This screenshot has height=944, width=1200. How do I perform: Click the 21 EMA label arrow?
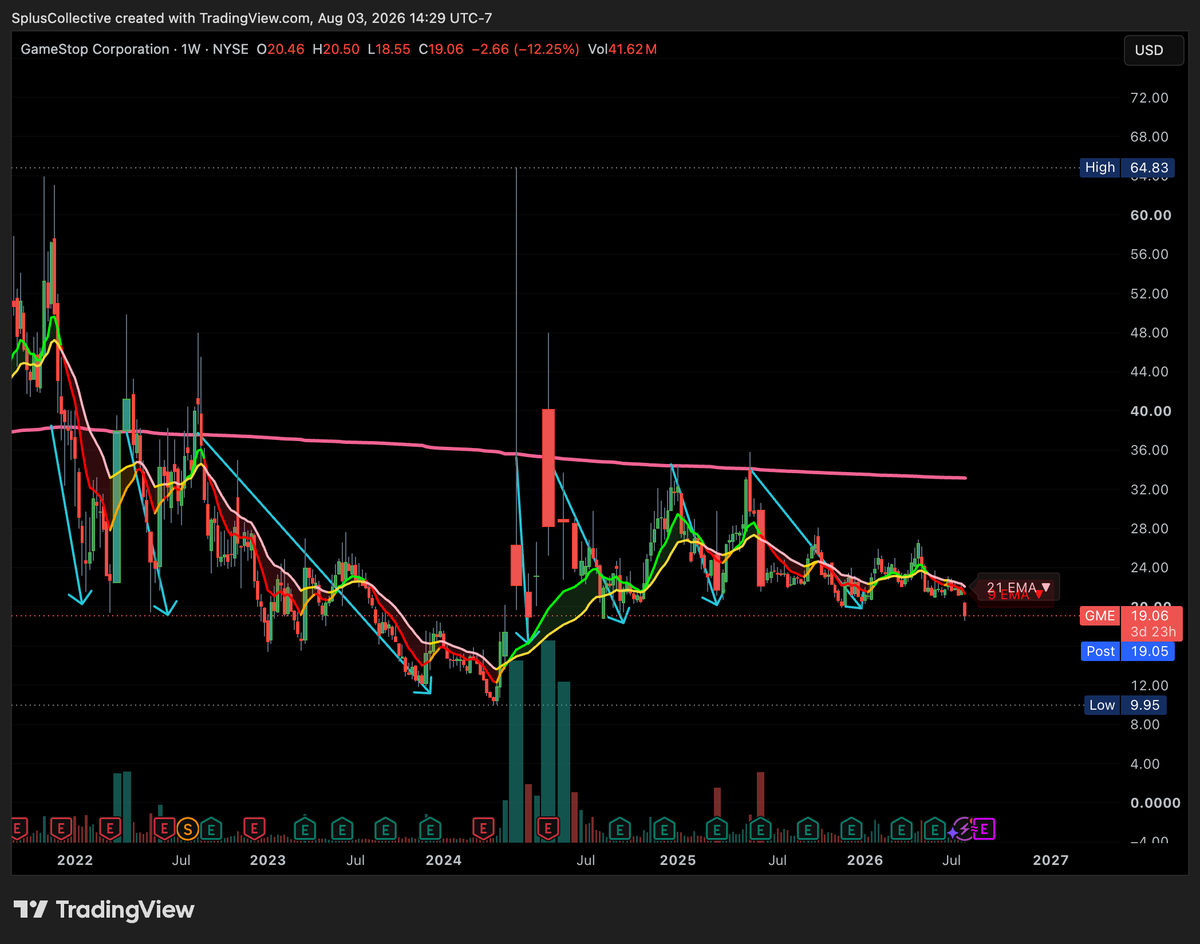(1045, 587)
